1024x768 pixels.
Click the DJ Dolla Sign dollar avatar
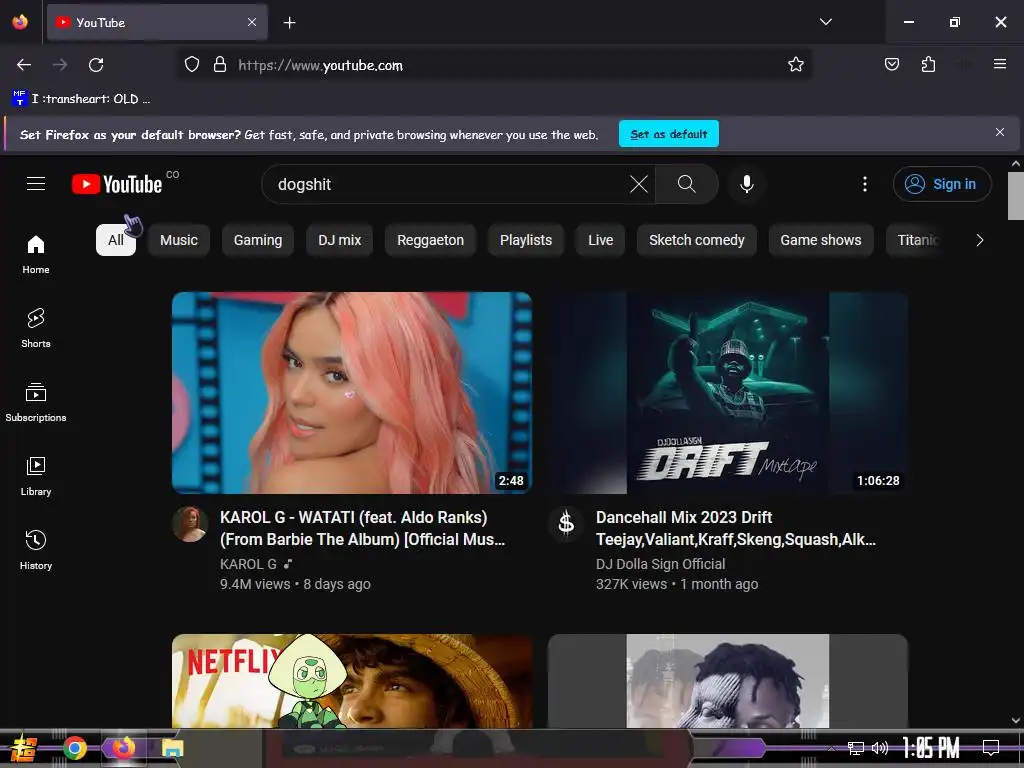click(566, 524)
